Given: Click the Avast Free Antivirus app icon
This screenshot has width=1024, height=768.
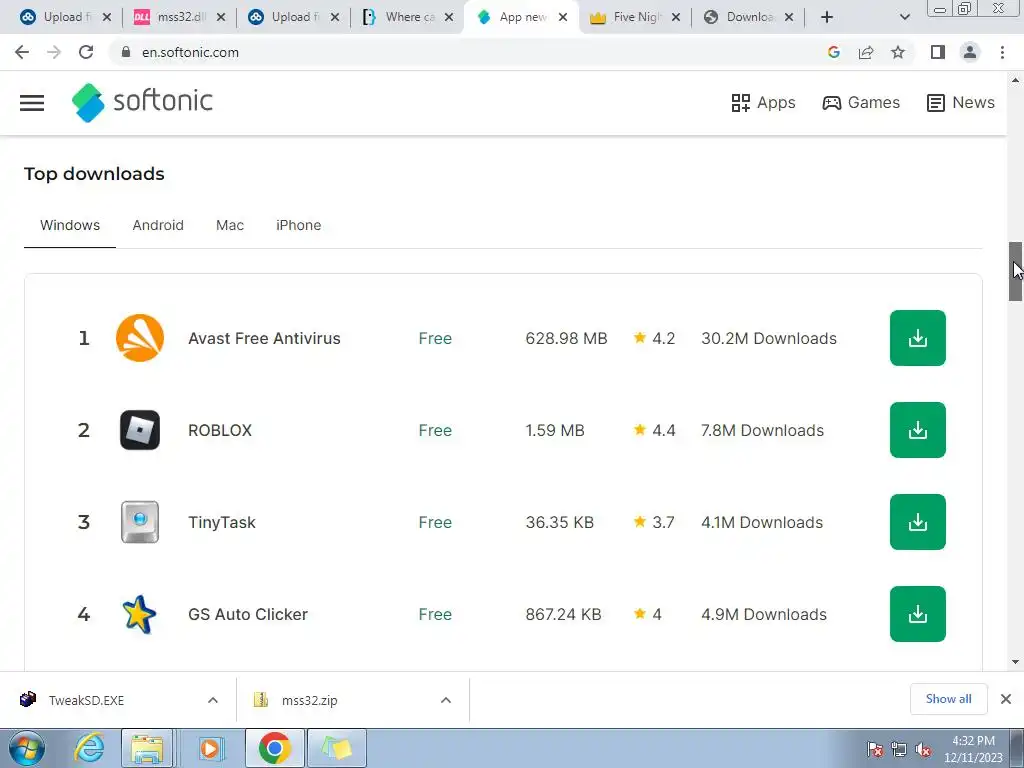Looking at the screenshot, I should pos(140,338).
